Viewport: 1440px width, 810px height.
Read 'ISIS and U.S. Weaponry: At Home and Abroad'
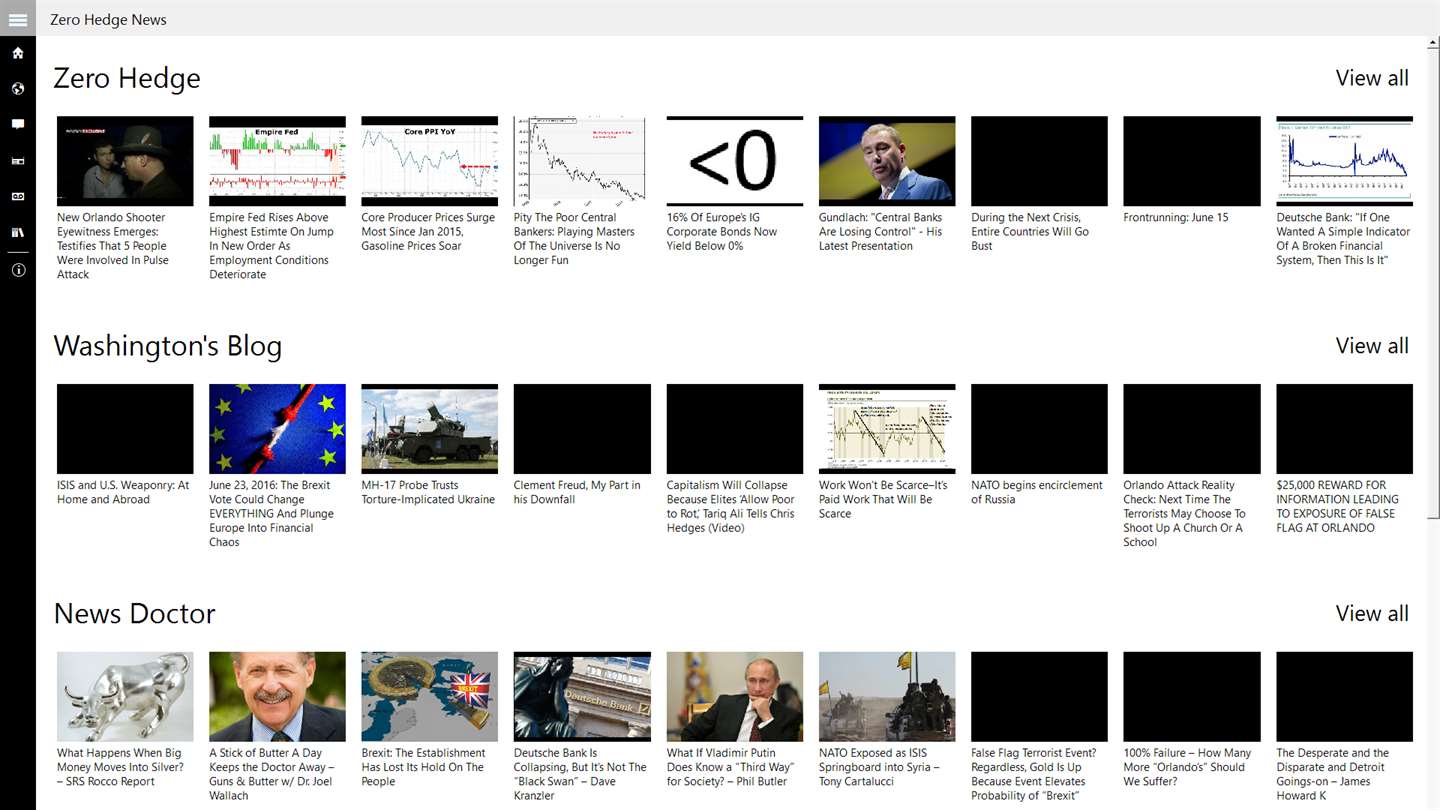click(123, 493)
